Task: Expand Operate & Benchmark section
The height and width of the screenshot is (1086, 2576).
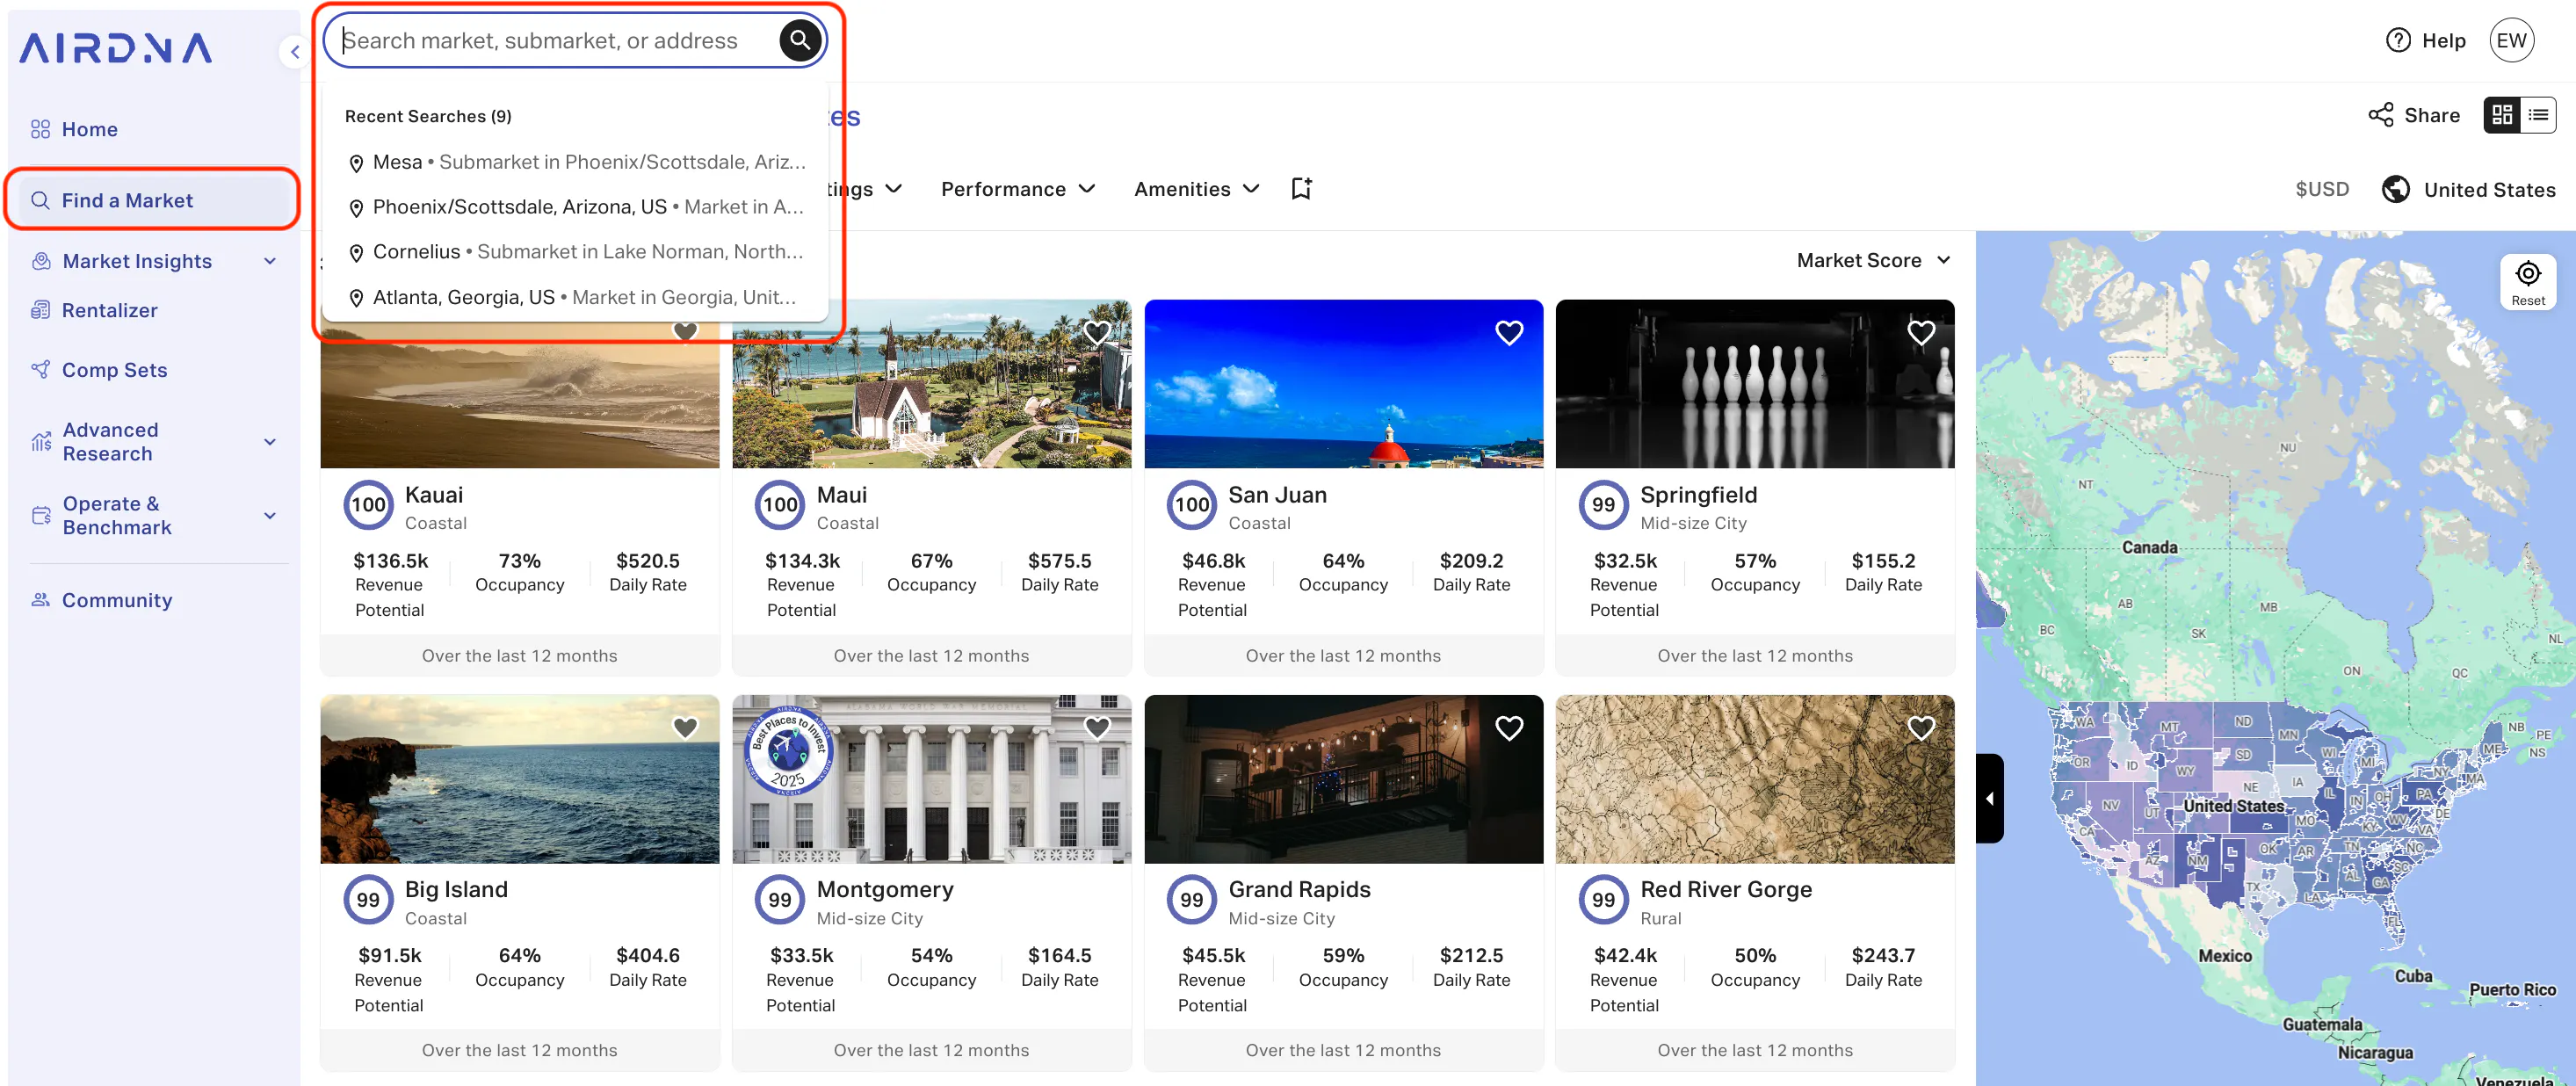Action: [x=154, y=515]
